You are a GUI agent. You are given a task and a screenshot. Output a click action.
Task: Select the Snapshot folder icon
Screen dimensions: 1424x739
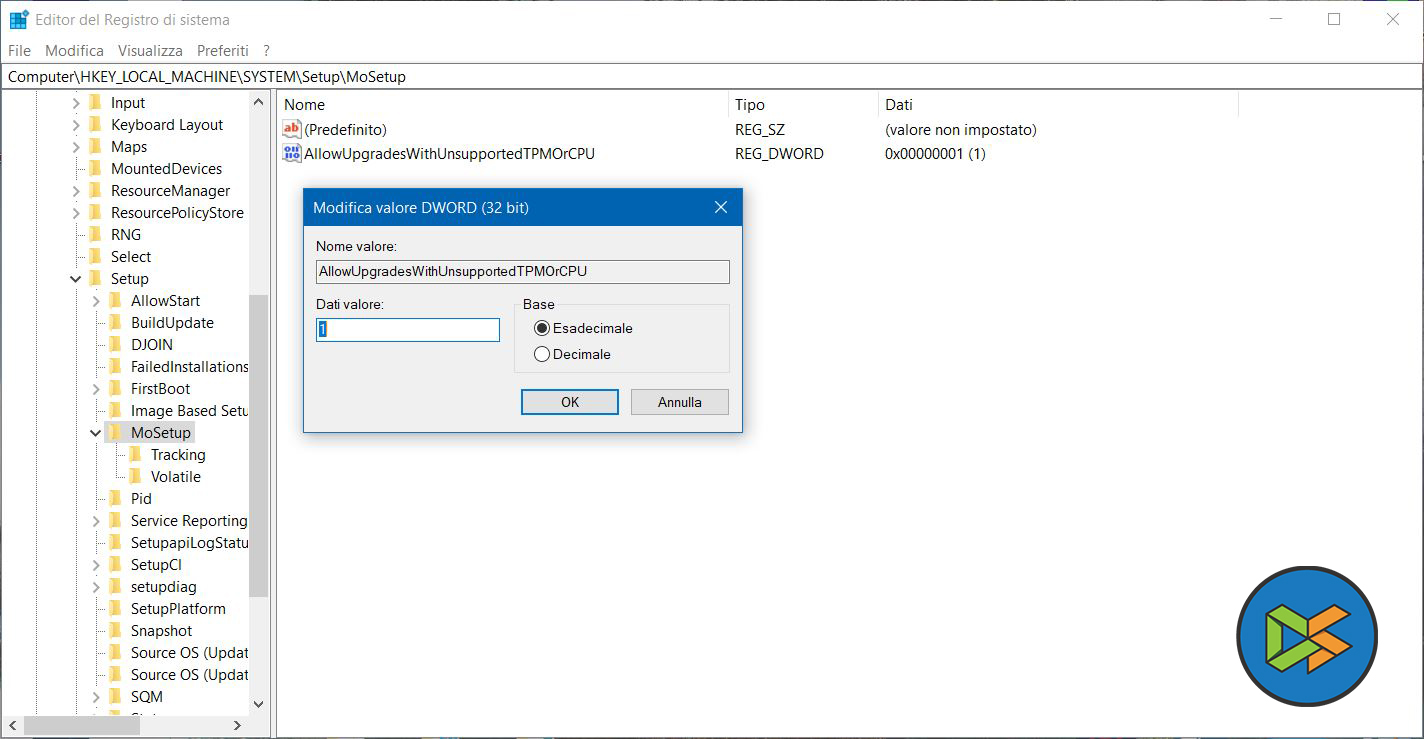(115, 630)
